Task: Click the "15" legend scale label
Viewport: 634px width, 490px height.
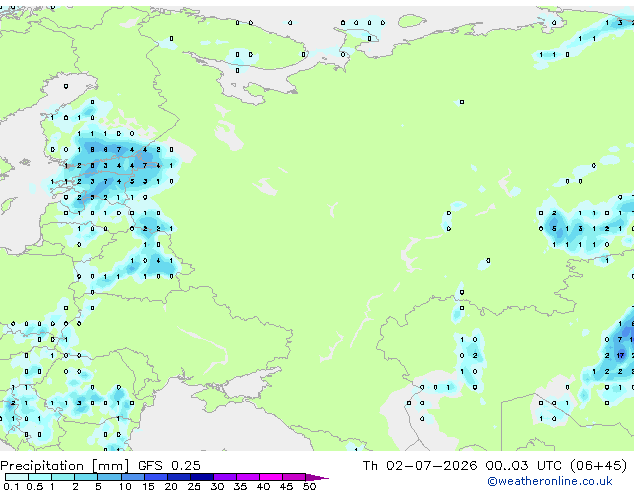Action: tap(148, 486)
